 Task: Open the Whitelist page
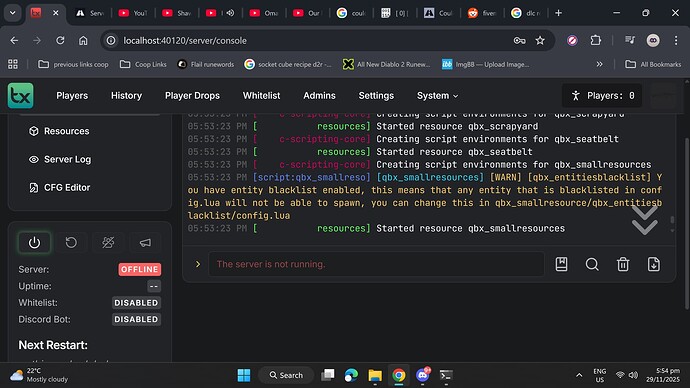[261, 95]
